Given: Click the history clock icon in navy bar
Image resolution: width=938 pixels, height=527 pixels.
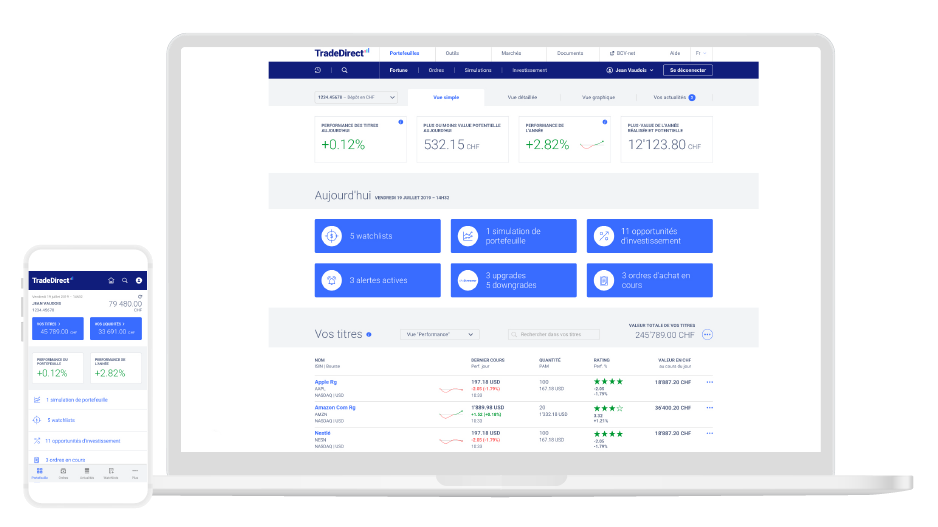Looking at the screenshot, I should [x=317, y=71].
